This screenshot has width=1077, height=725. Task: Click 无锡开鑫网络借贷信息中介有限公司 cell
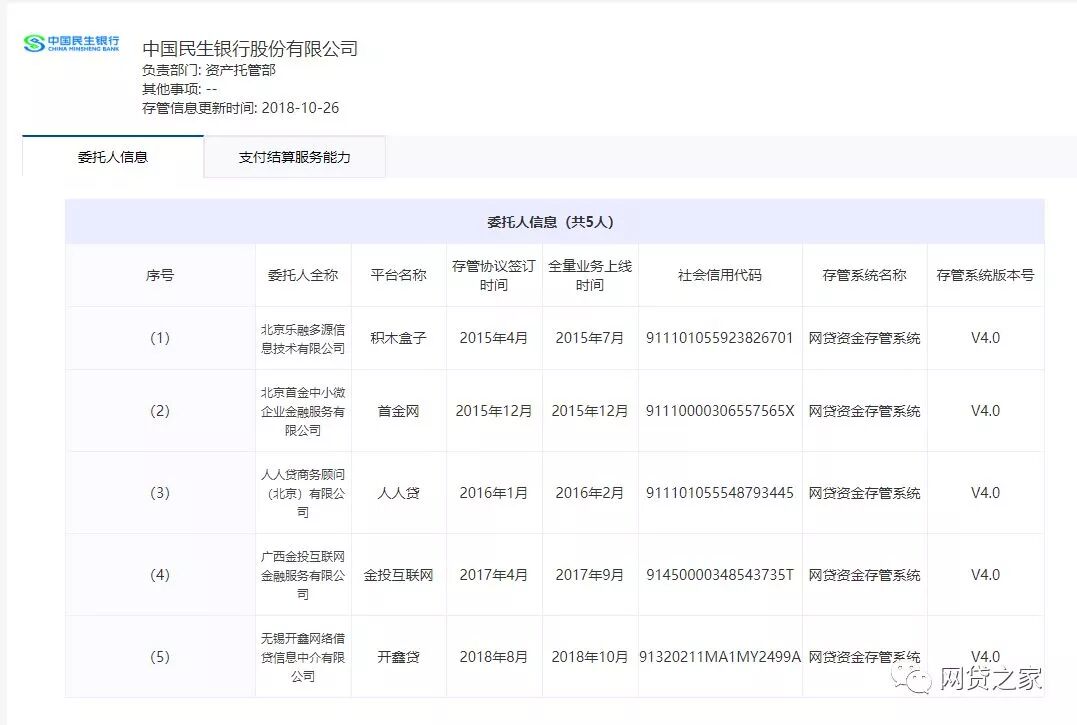click(303, 657)
